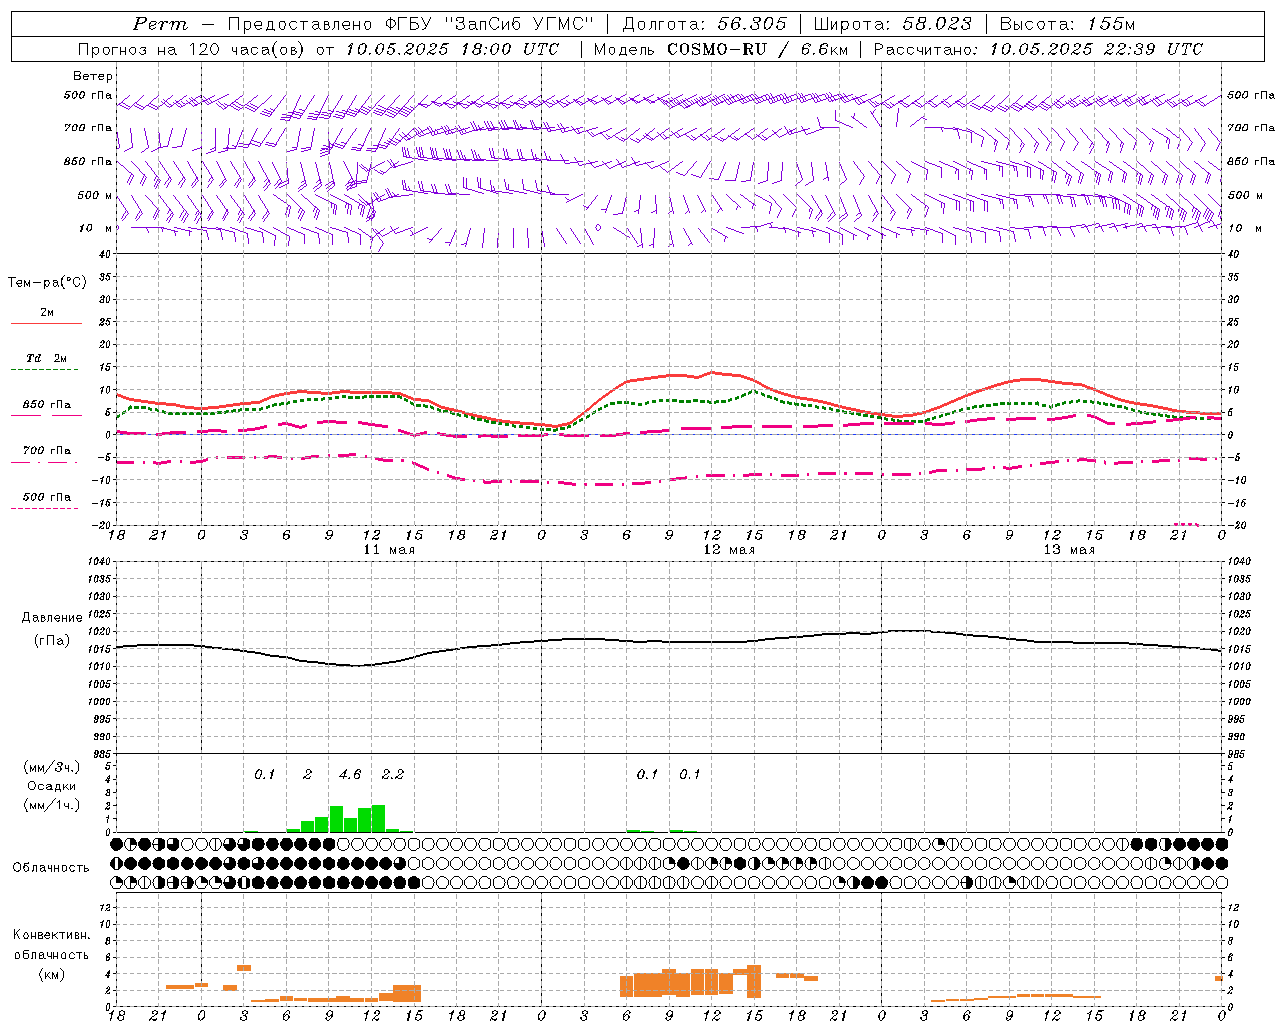Screen dimensions: 1280x1024
Task: Click the 'Модель COSMO-RU / 6.6км' text
Action: (x=720, y=49)
